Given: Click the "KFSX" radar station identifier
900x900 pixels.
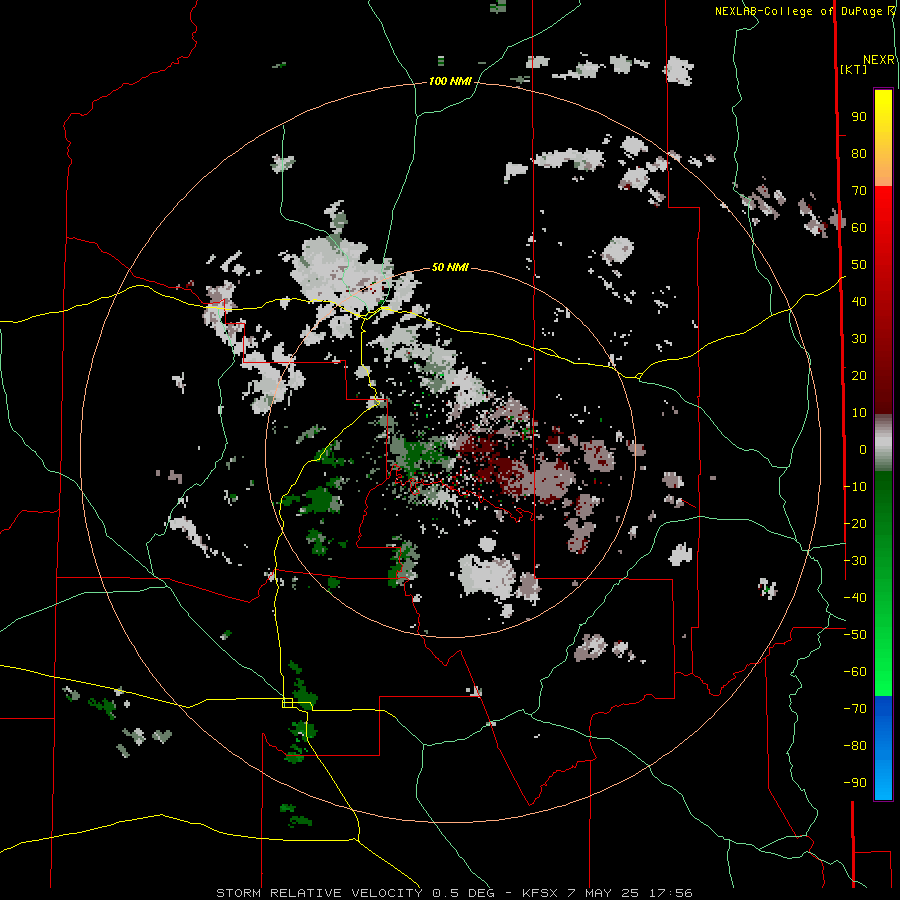Looking at the screenshot, I should pyautogui.click(x=541, y=893).
